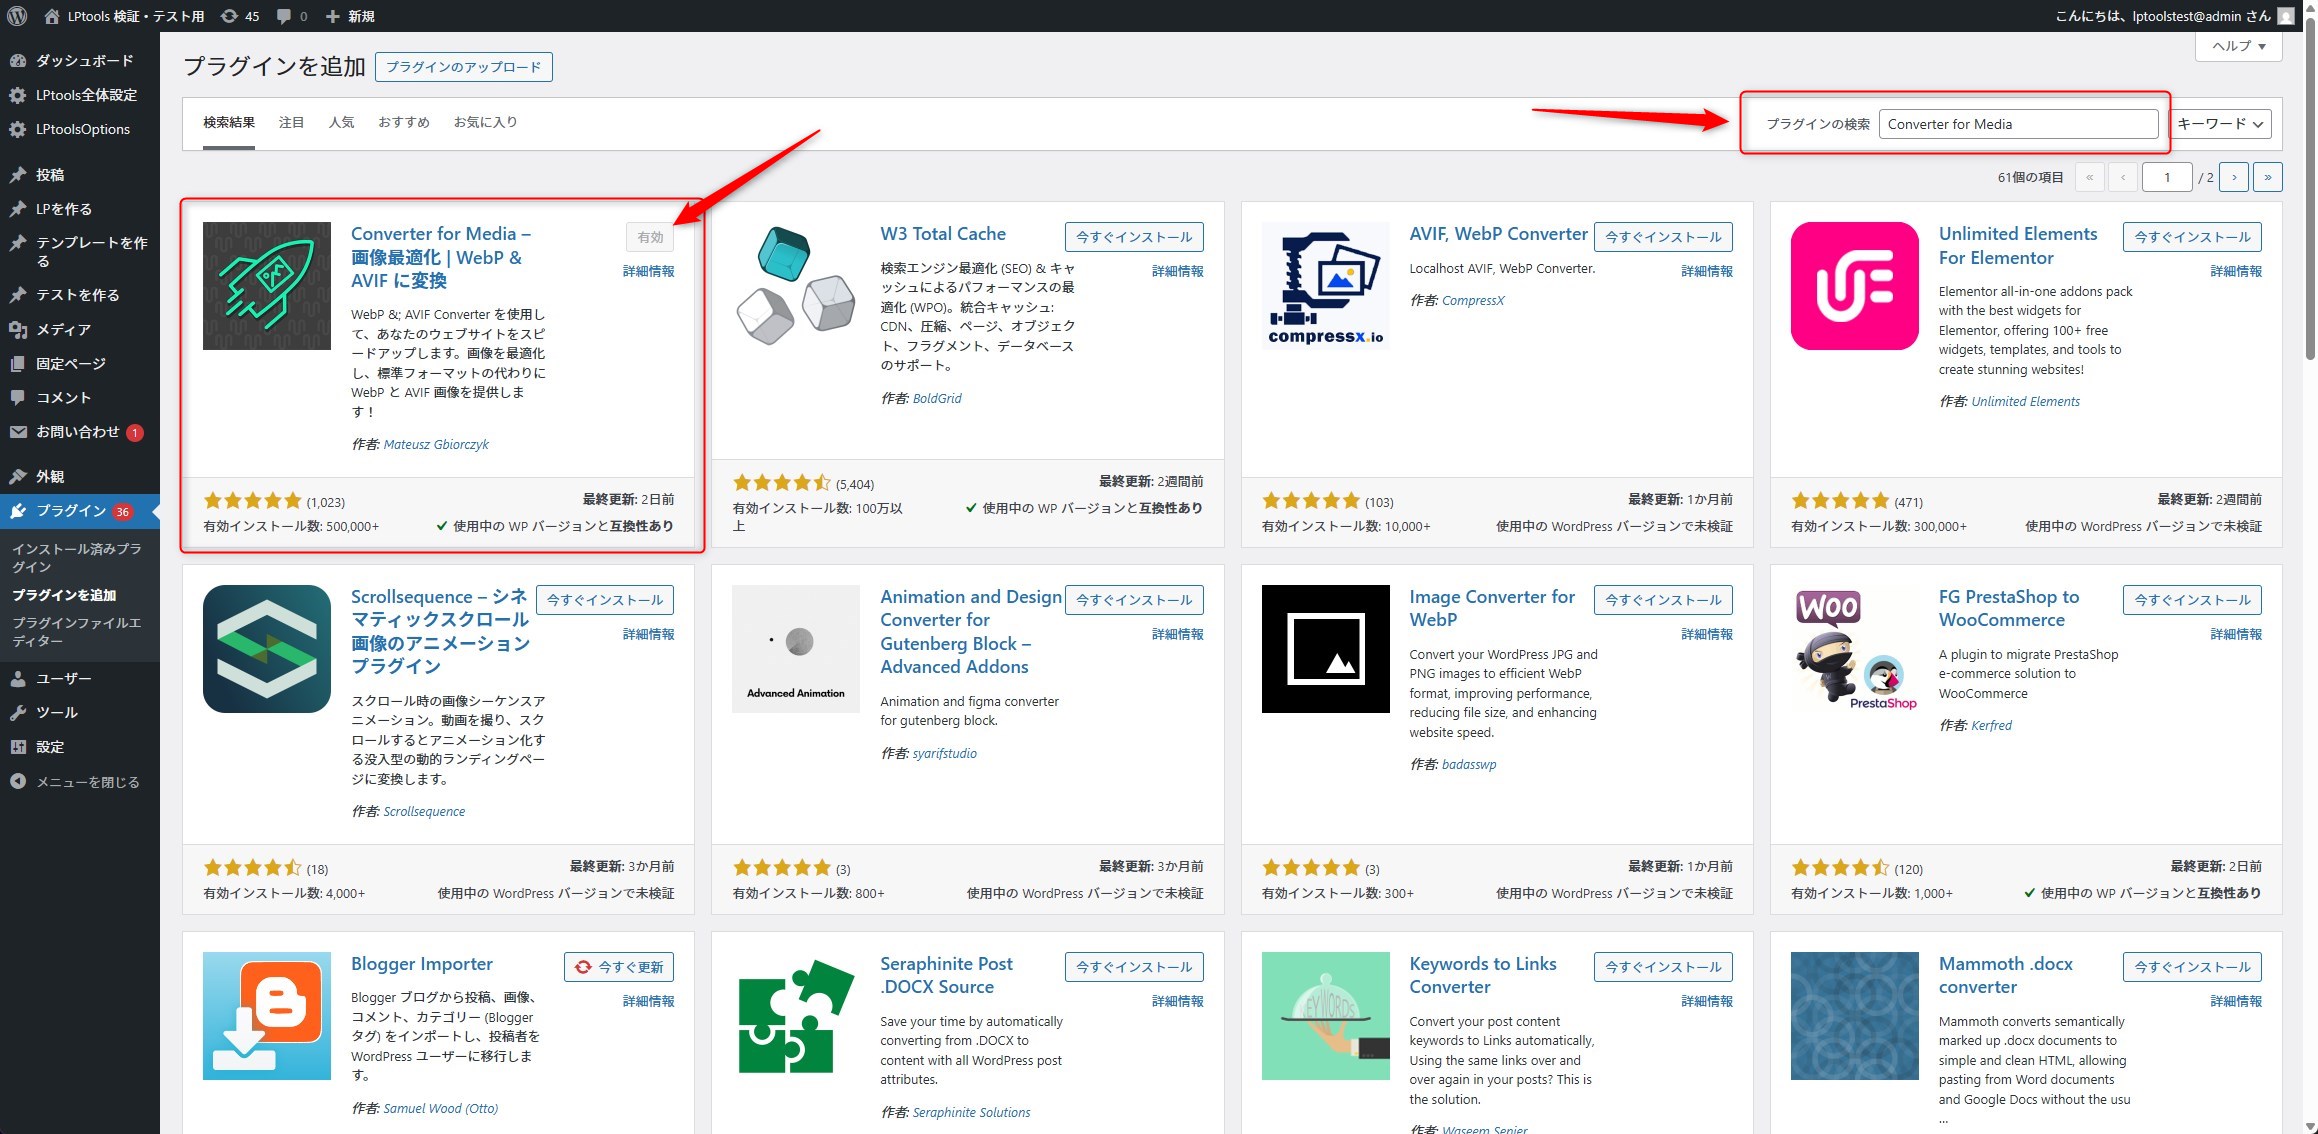Open LPtools全体設定 gear menu item
Screen dimensions: 2318x1134
click(80, 95)
